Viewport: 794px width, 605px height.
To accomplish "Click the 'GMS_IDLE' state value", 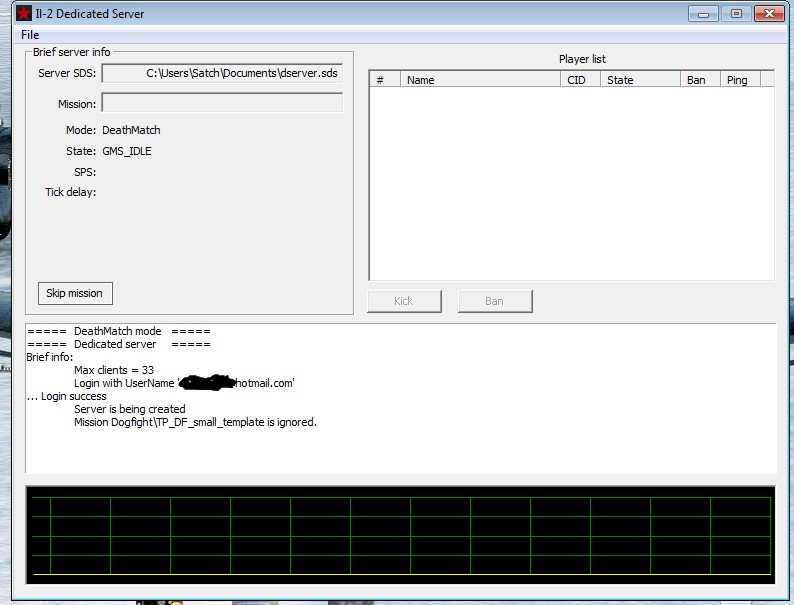I will pyautogui.click(x=127, y=151).
